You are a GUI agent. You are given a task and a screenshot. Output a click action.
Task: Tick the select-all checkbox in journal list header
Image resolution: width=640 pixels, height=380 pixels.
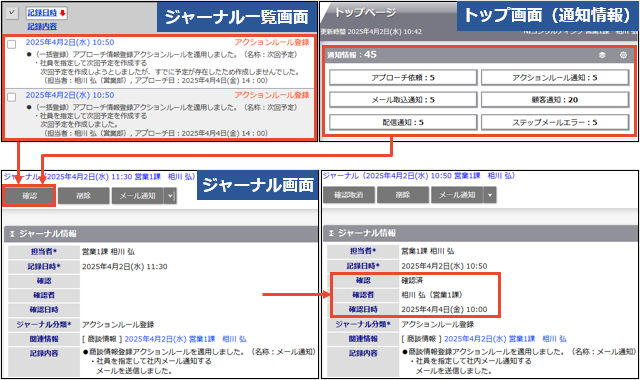12,13
